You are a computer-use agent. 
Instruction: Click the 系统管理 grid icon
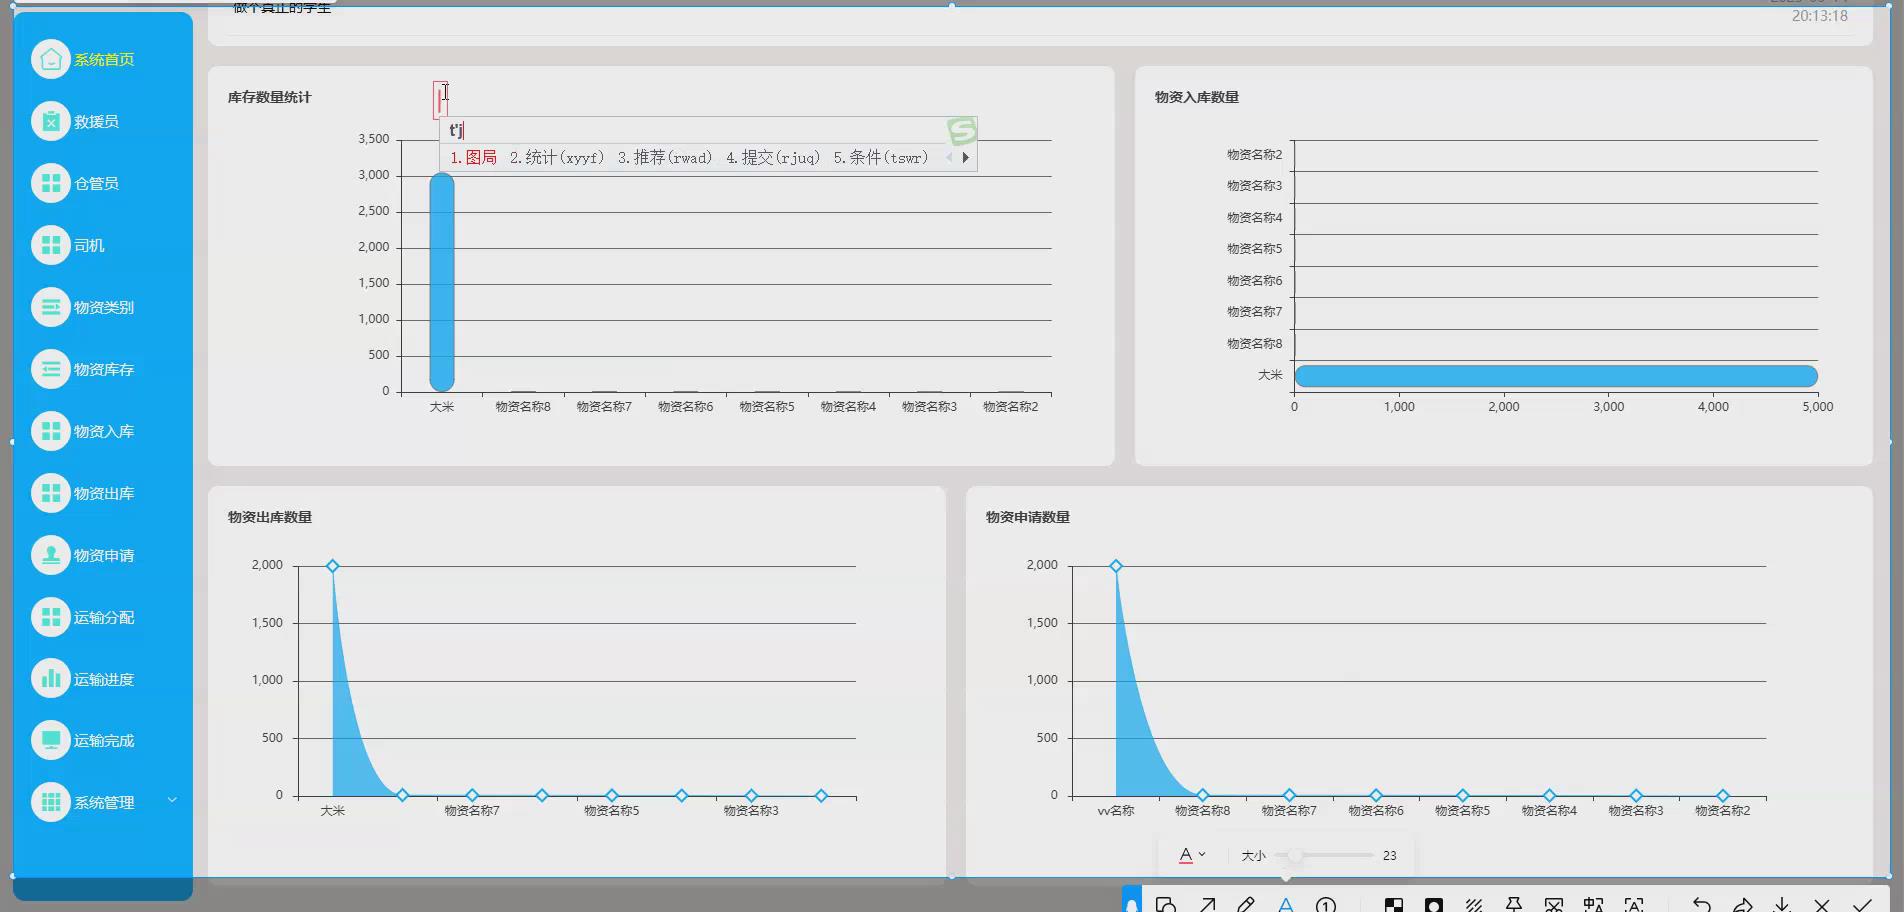(x=51, y=802)
